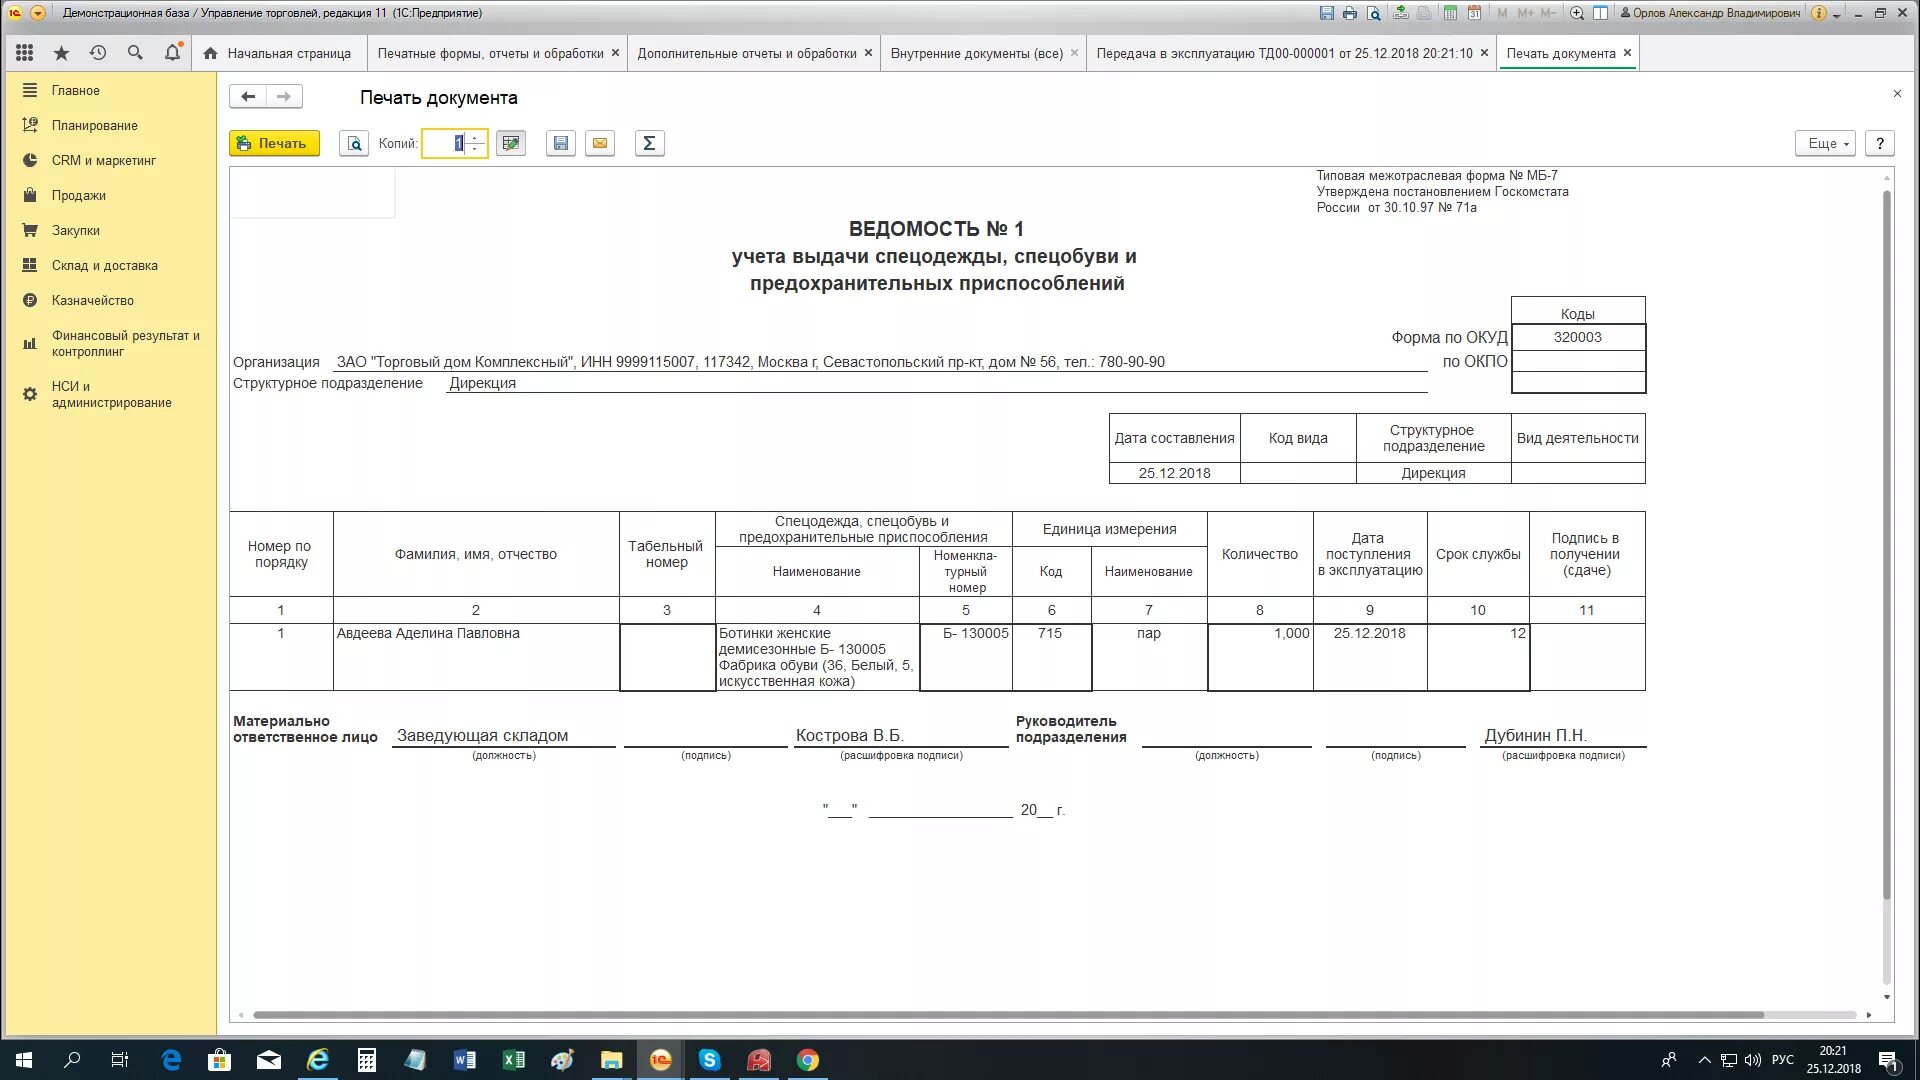Go forward with the right arrow button

284,97
